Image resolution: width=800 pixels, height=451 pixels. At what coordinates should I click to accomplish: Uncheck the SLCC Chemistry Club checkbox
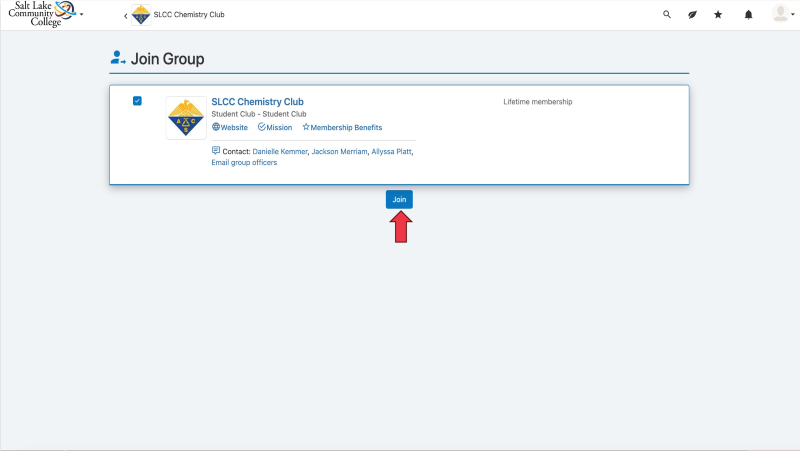(x=137, y=101)
